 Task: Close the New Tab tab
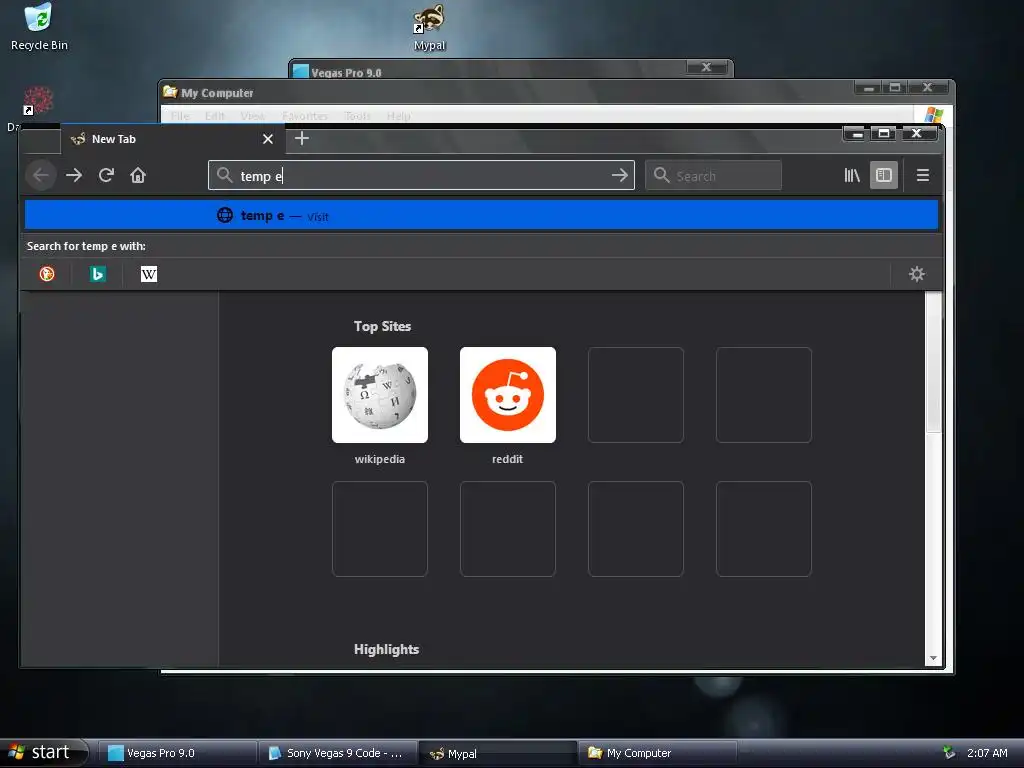[x=268, y=139]
